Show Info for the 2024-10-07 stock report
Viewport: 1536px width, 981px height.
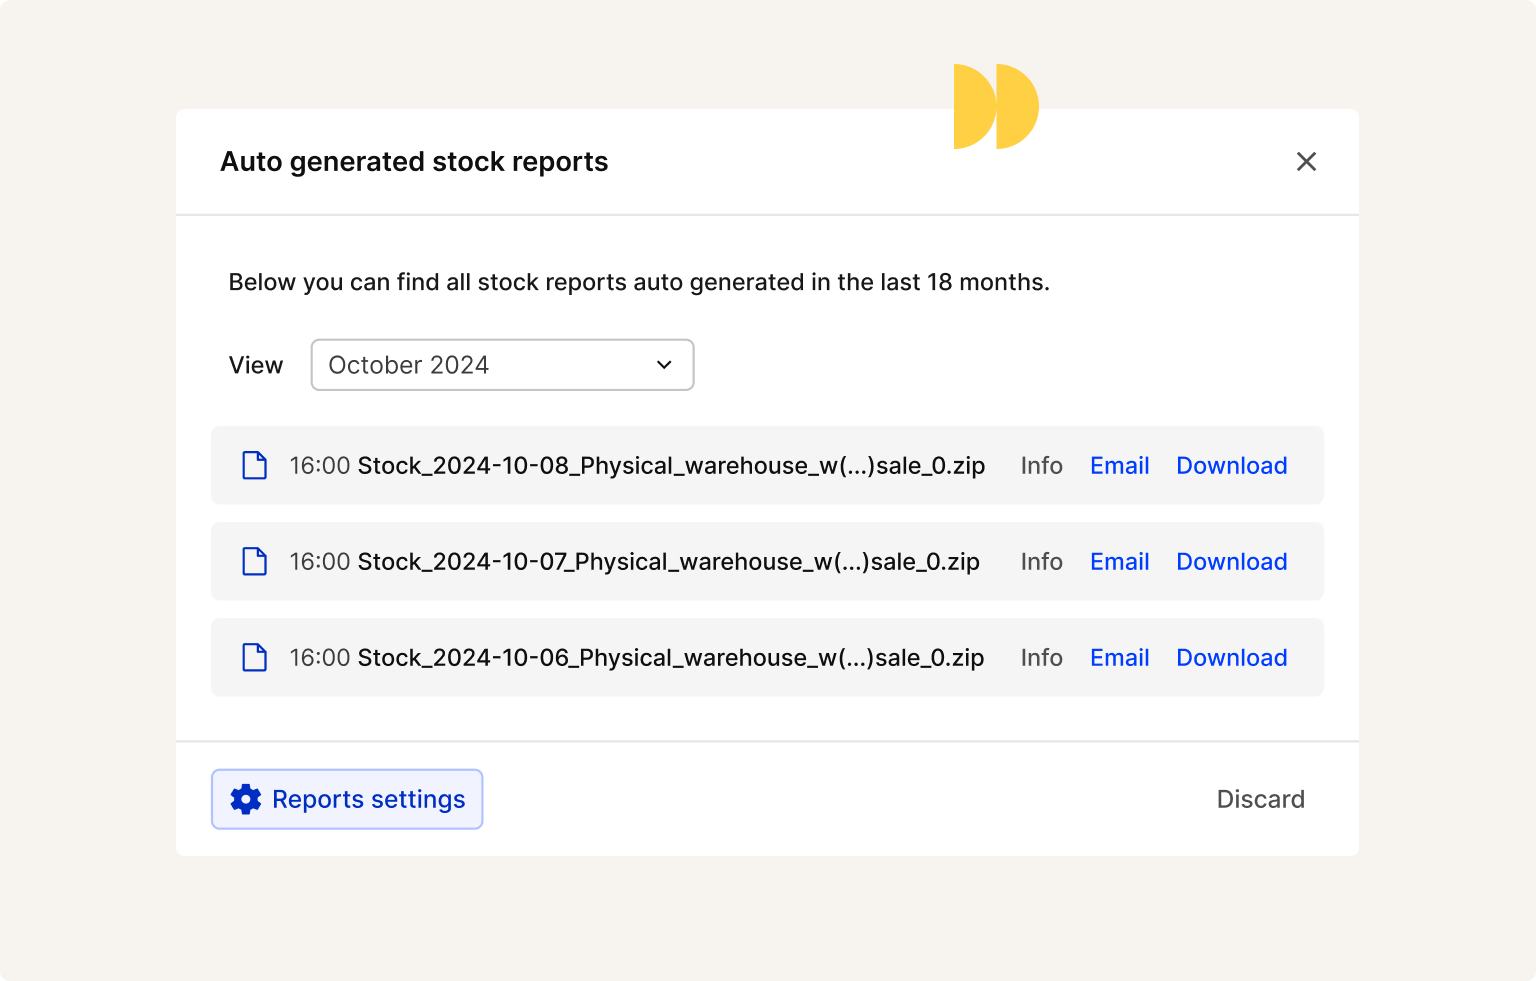tap(1041, 561)
